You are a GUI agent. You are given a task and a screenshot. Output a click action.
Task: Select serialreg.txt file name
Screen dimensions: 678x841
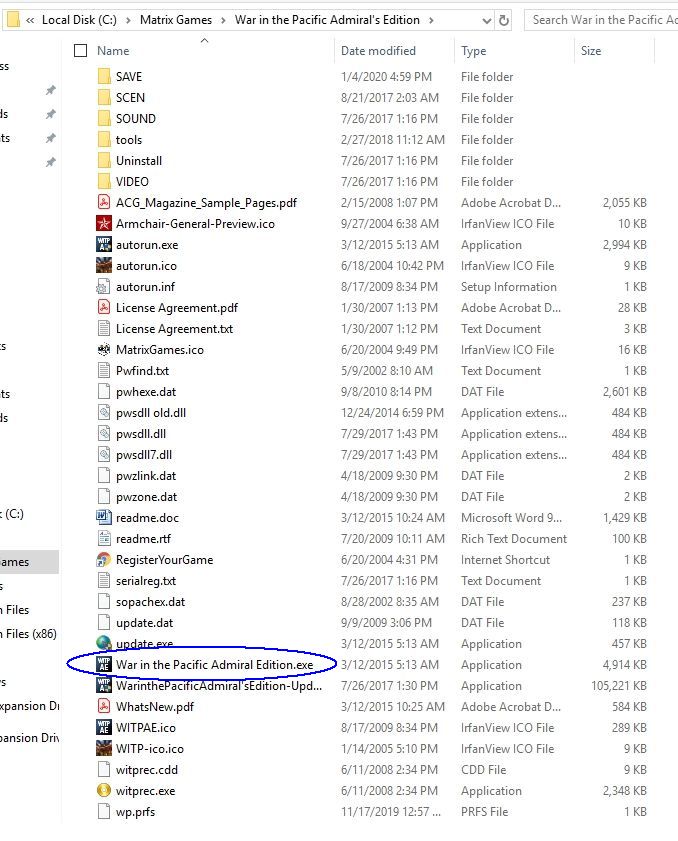[x=146, y=580]
